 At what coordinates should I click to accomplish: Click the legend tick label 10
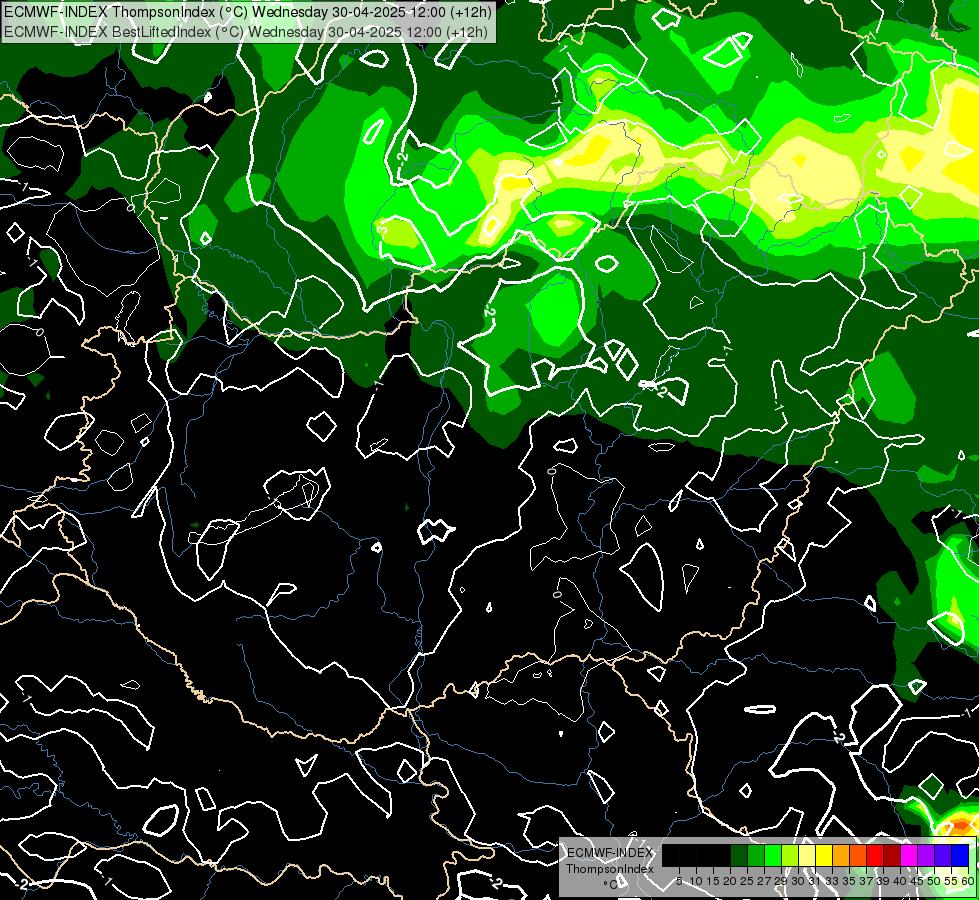pyautogui.click(x=696, y=881)
